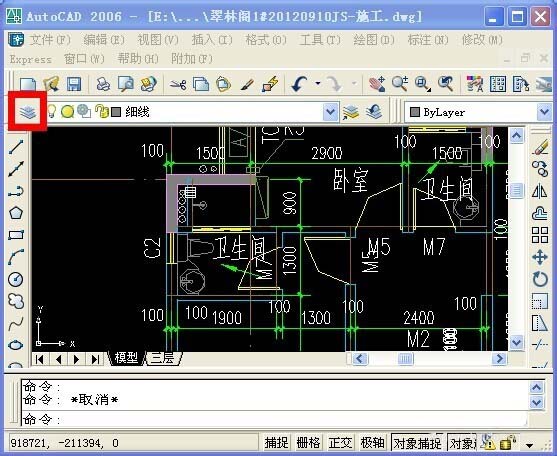
Task: Toggle 极轴 polar tracking
Action: point(372,443)
